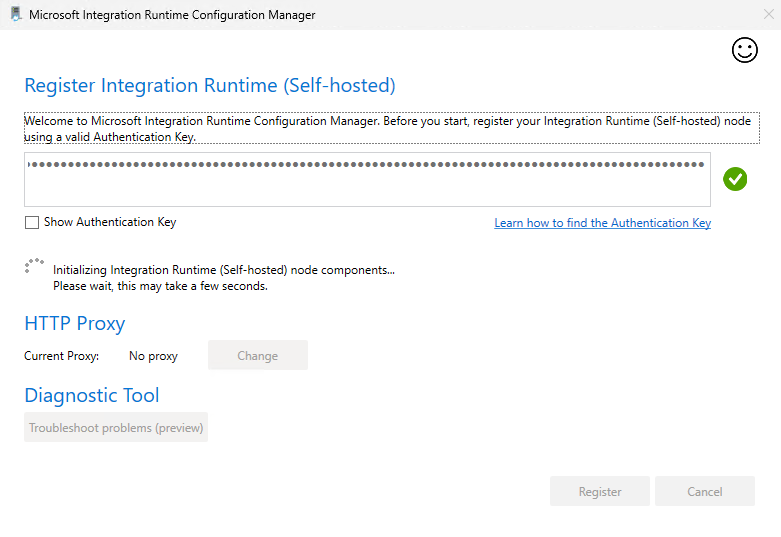This screenshot has height=537, width=781.
Task: Click the Diagnostic Tool section heading
Action: [92, 395]
